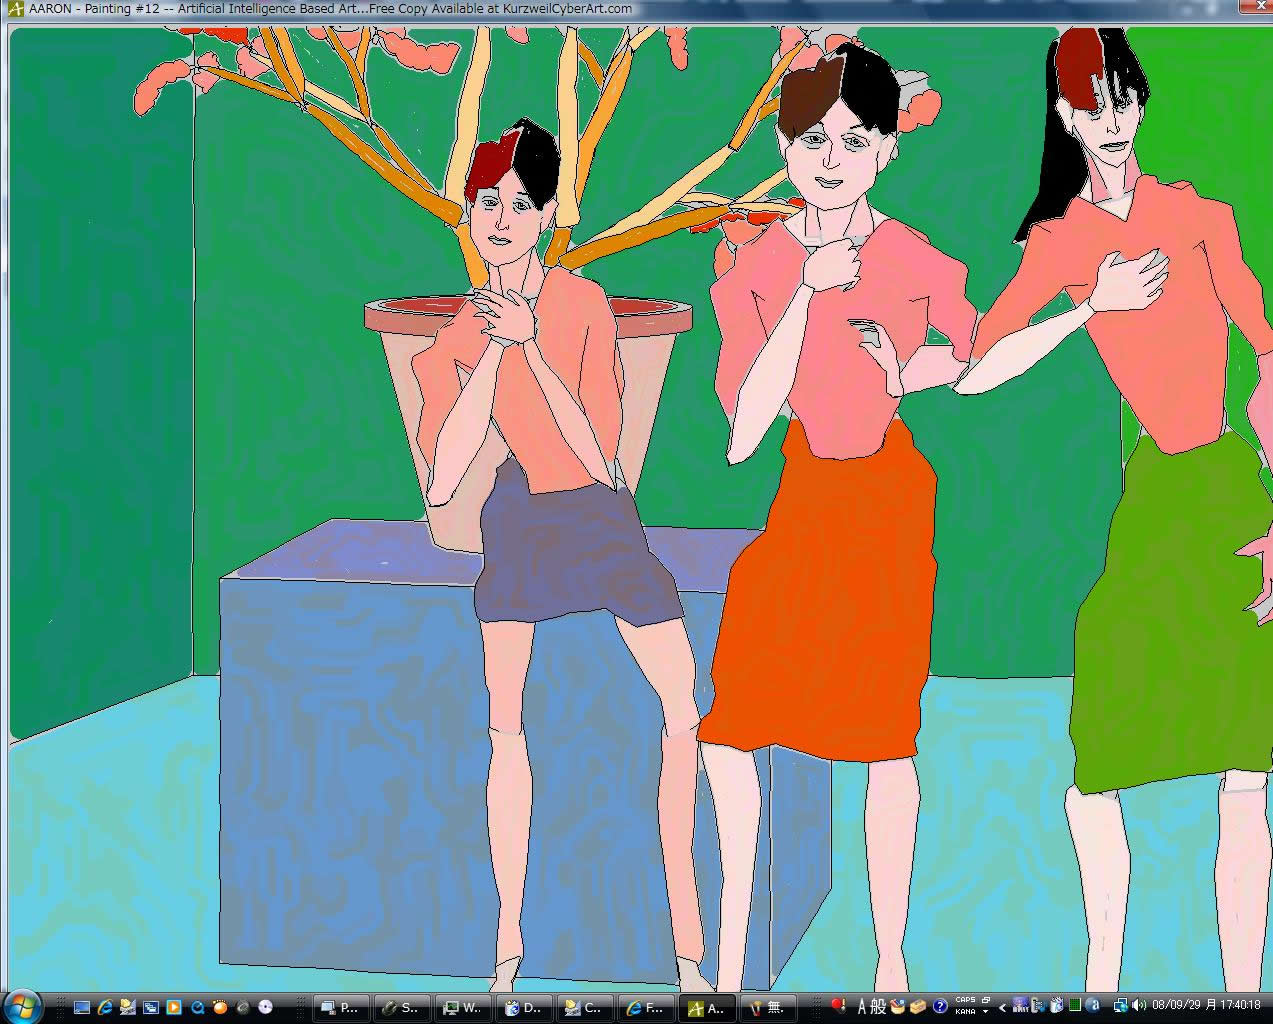Screen dimensions: 1273x1024
Task: Open the network status tray icon
Action: tap(1121, 1006)
